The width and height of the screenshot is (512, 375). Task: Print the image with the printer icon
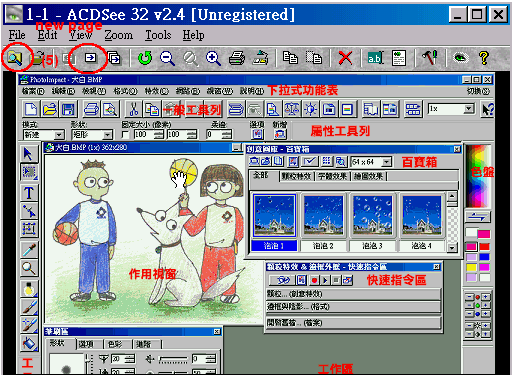pyautogui.click(x=237, y=58)
